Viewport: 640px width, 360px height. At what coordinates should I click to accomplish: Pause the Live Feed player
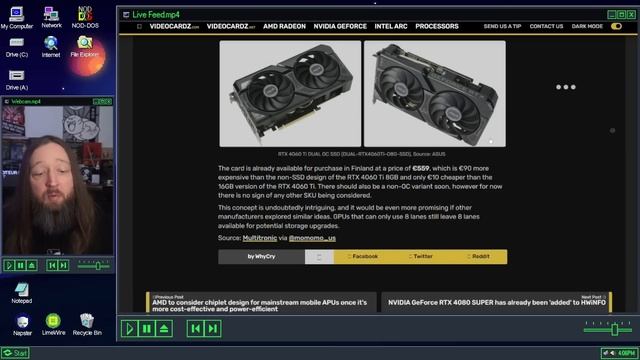[147, 329]
